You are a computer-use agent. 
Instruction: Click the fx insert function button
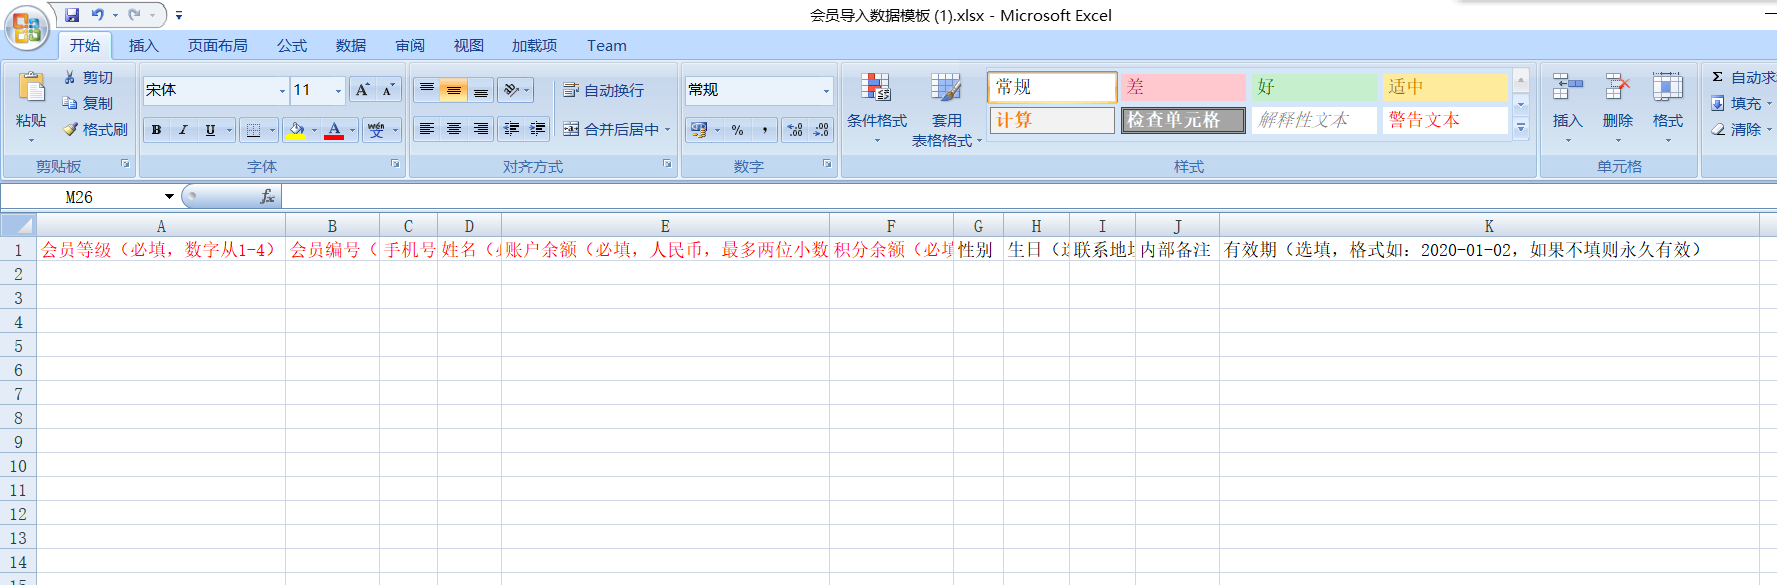(x=267, y=197)
